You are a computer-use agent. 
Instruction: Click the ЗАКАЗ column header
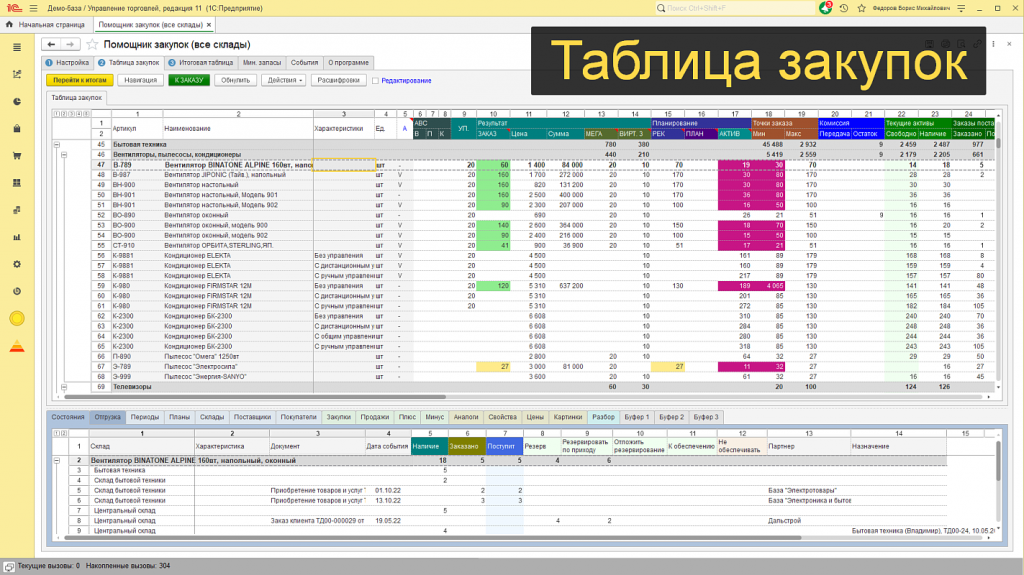pyautogui.click(x=492, y=134)
